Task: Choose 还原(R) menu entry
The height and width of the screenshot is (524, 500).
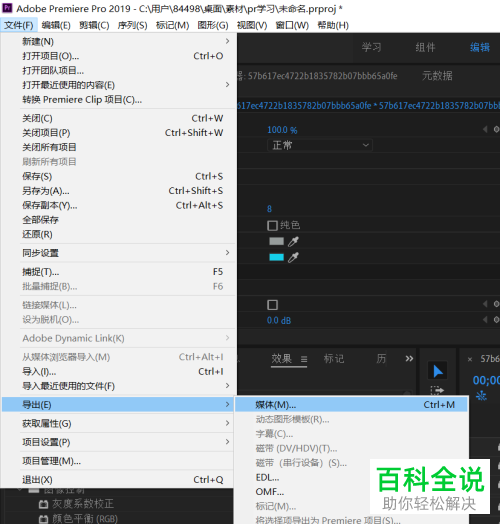Action: [118, 234]
